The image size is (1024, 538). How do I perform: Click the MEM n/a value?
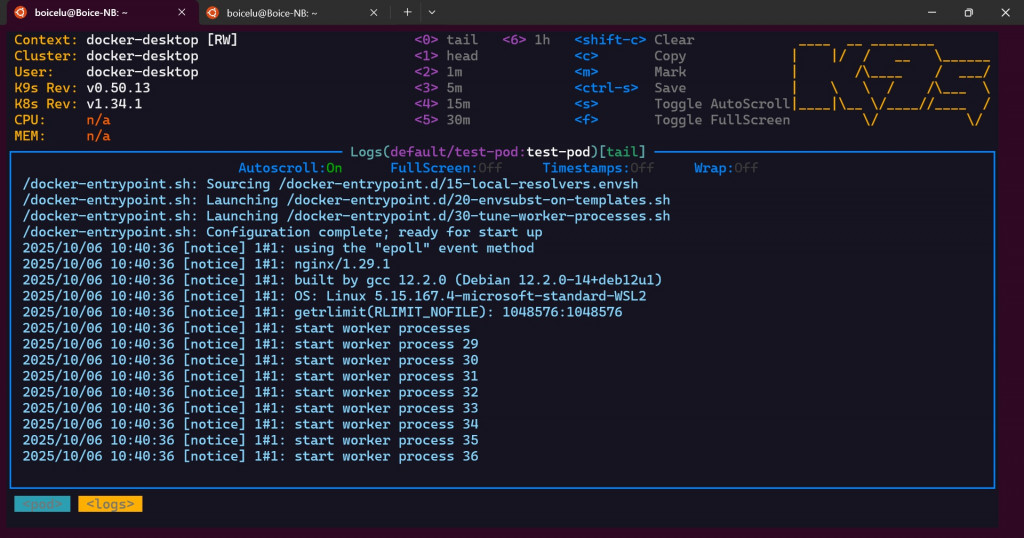point(99,136)
